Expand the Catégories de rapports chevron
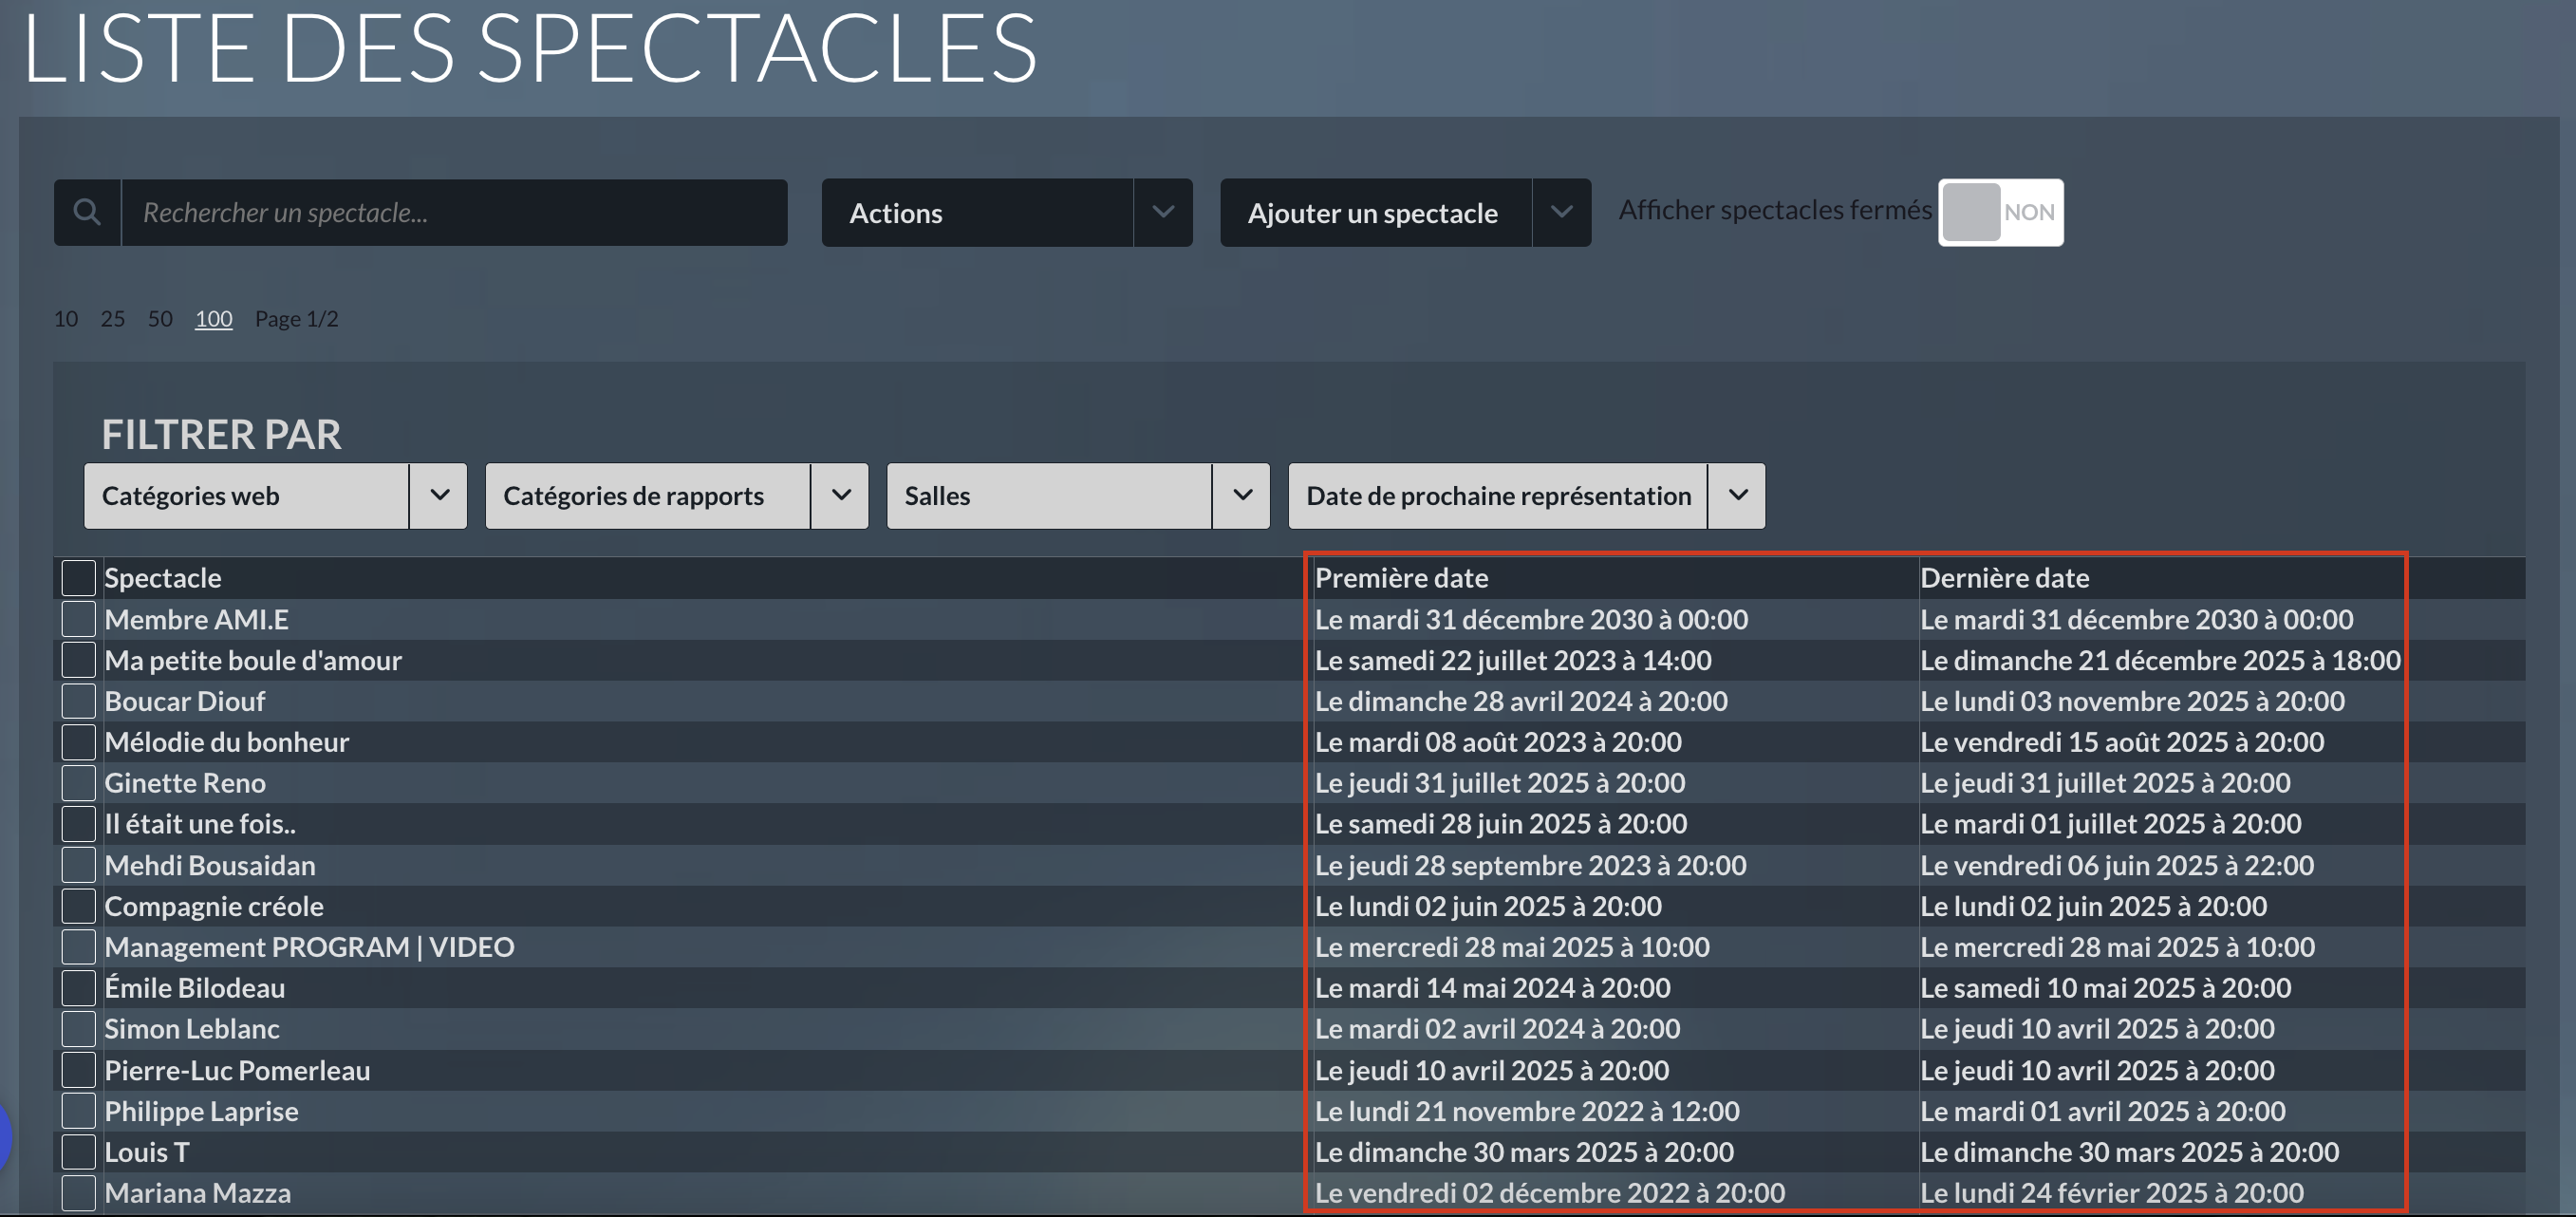This screenshot has height=1217, width=2576. (x=841, y=496)
